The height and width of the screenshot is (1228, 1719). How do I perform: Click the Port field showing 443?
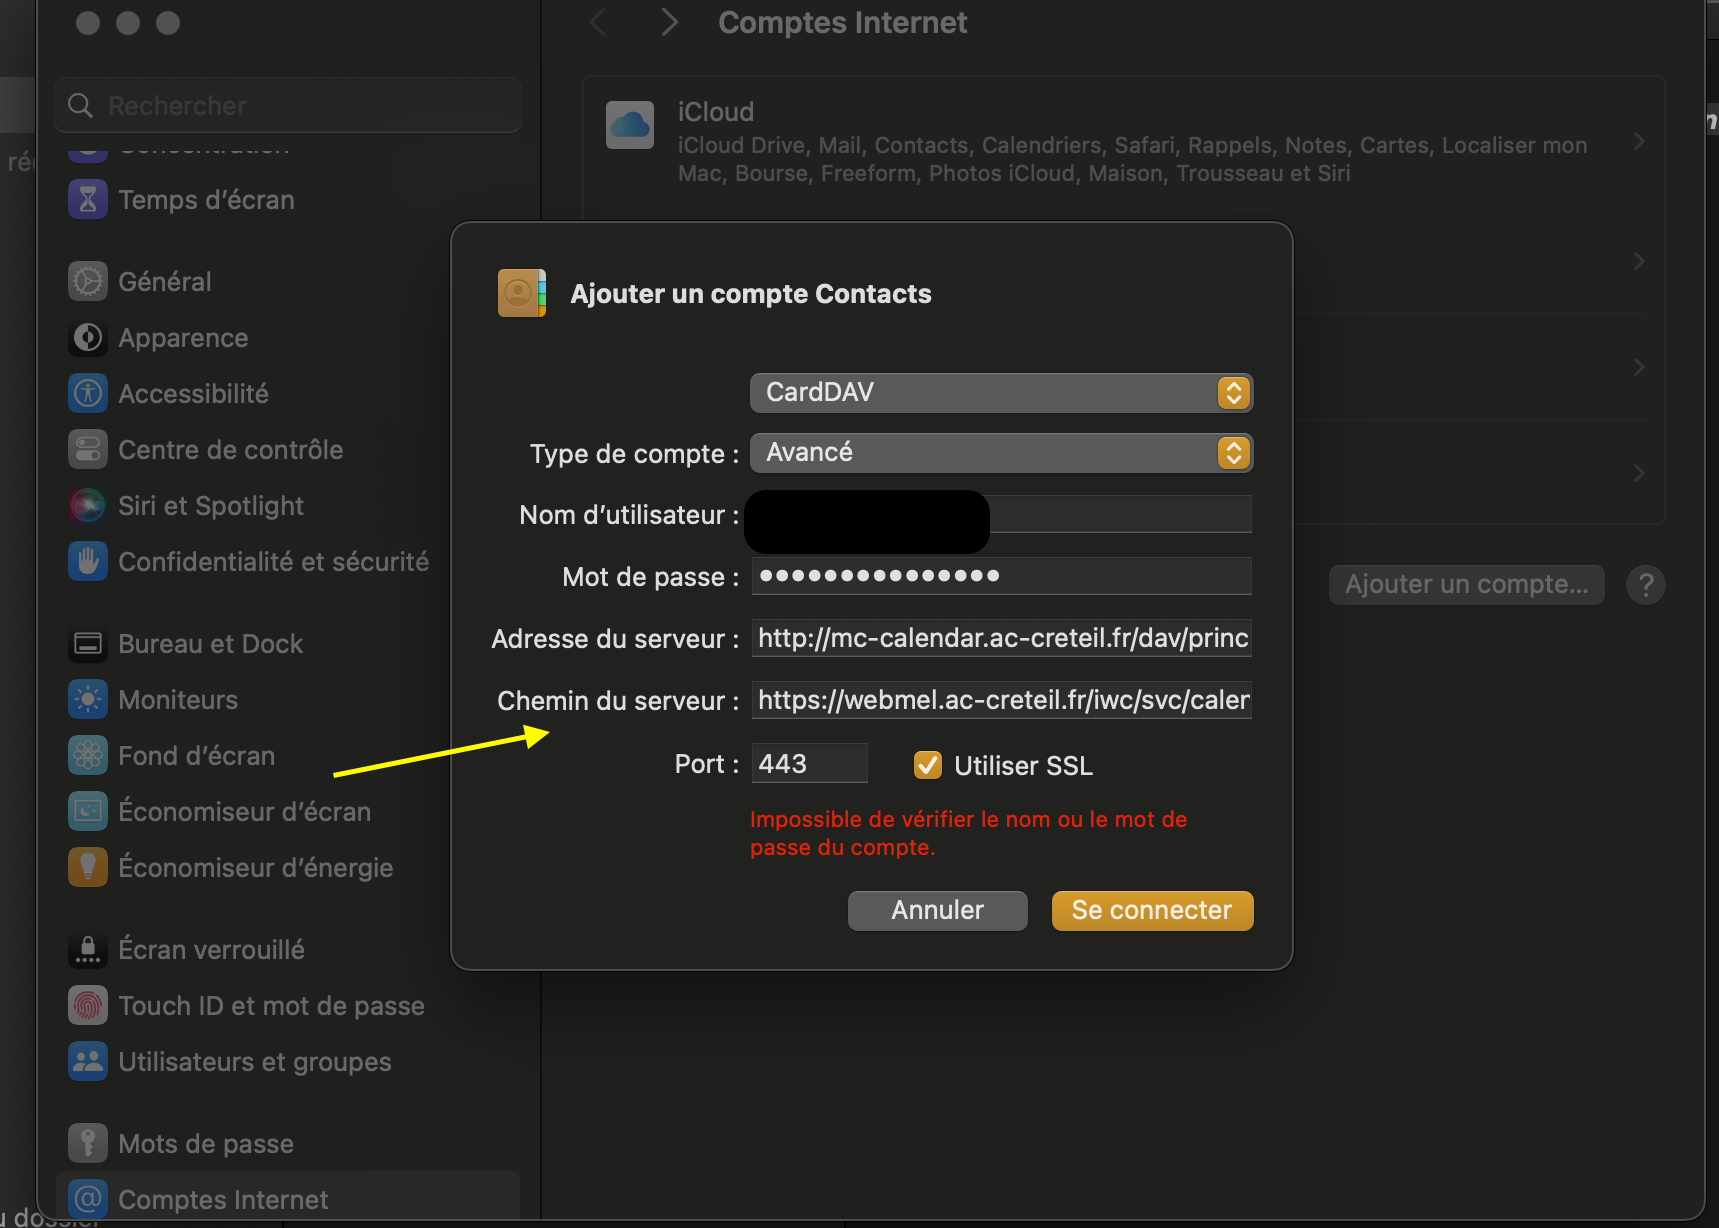[809, 763]
